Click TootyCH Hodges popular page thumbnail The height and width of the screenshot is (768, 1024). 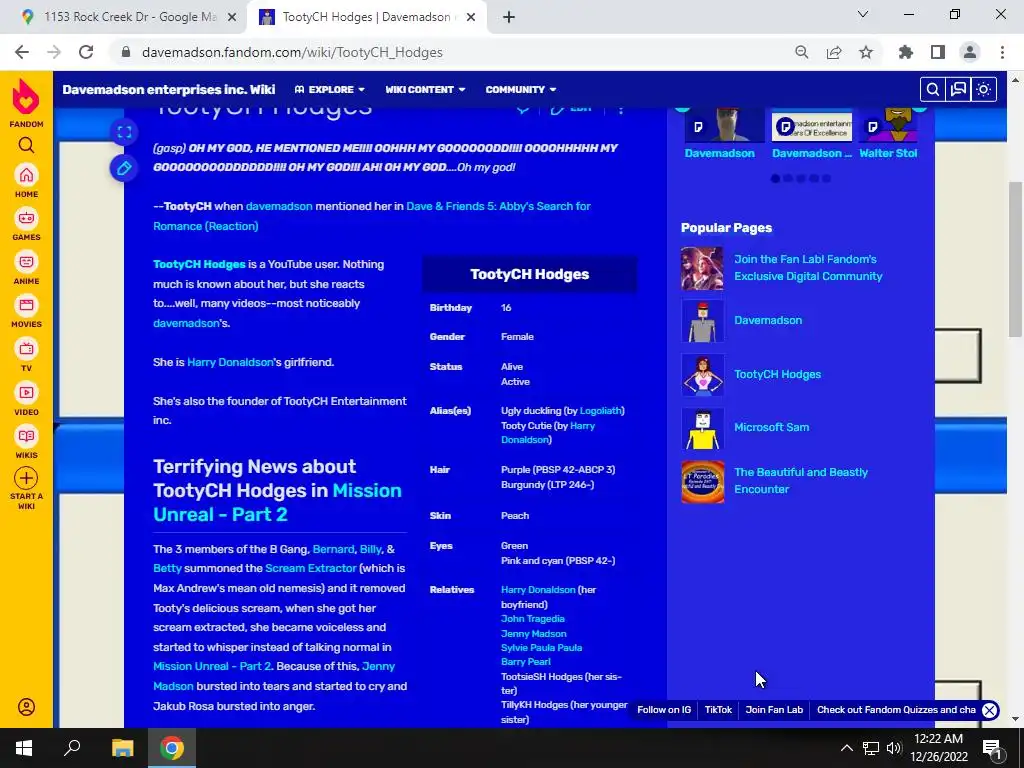[703, 375]
